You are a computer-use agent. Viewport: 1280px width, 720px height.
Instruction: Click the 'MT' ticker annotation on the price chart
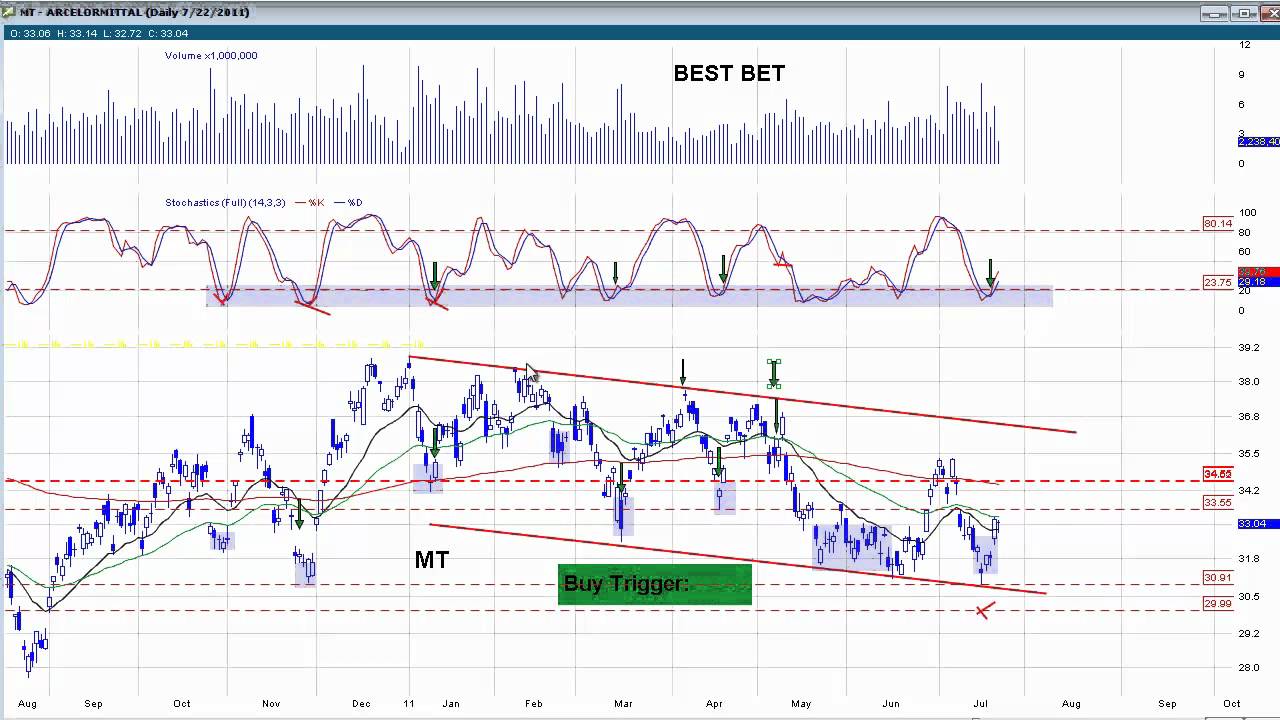[432, 560]
